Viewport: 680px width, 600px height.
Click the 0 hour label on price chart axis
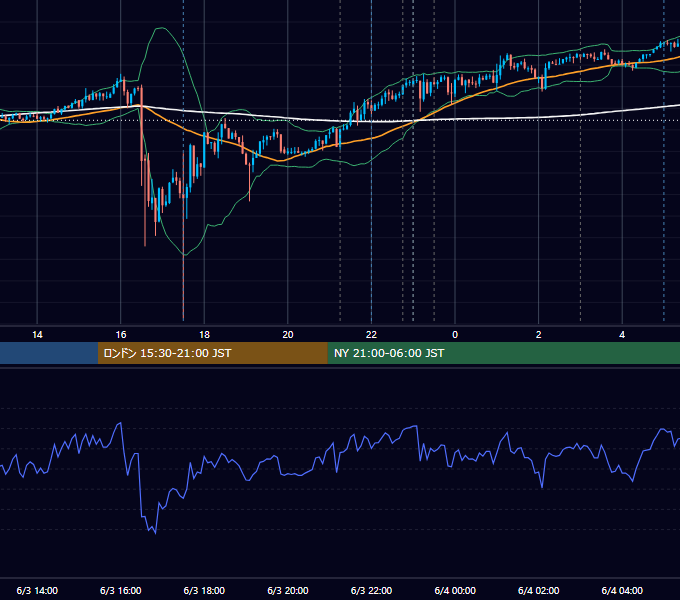click(x=455, y=335)
